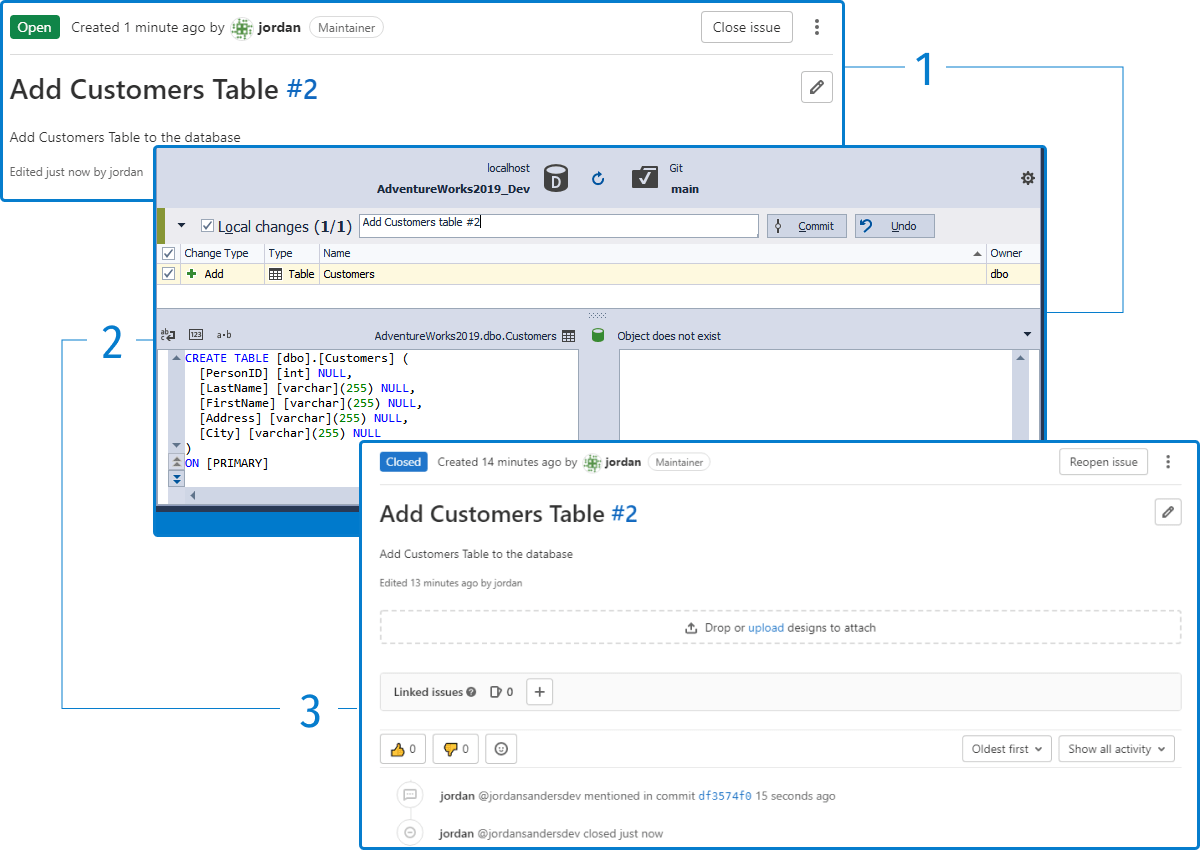Click the Git repository icon beside main
The height and width of the screenshot is (850, 1200).
[645, 177]
